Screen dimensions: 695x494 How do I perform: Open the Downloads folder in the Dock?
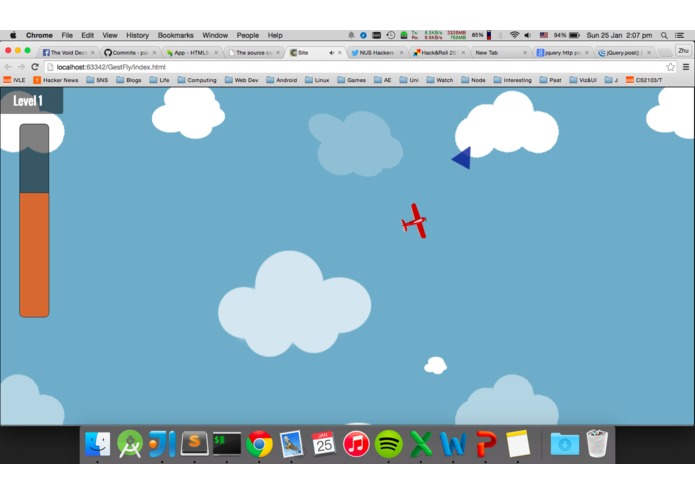click(x=565, y=444)
